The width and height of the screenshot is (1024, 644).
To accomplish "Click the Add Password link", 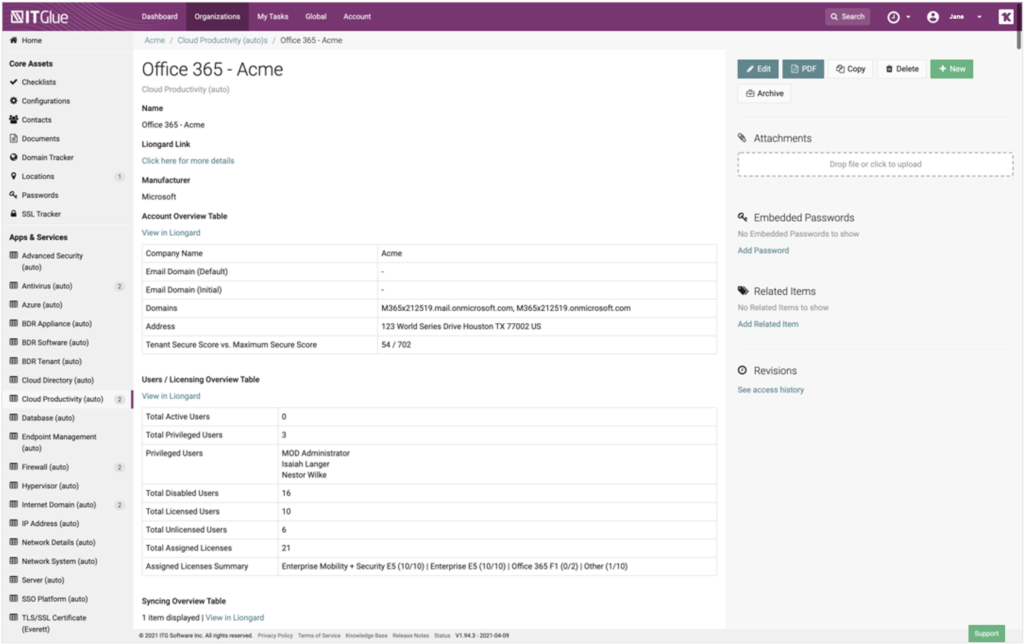I will 763,250.
